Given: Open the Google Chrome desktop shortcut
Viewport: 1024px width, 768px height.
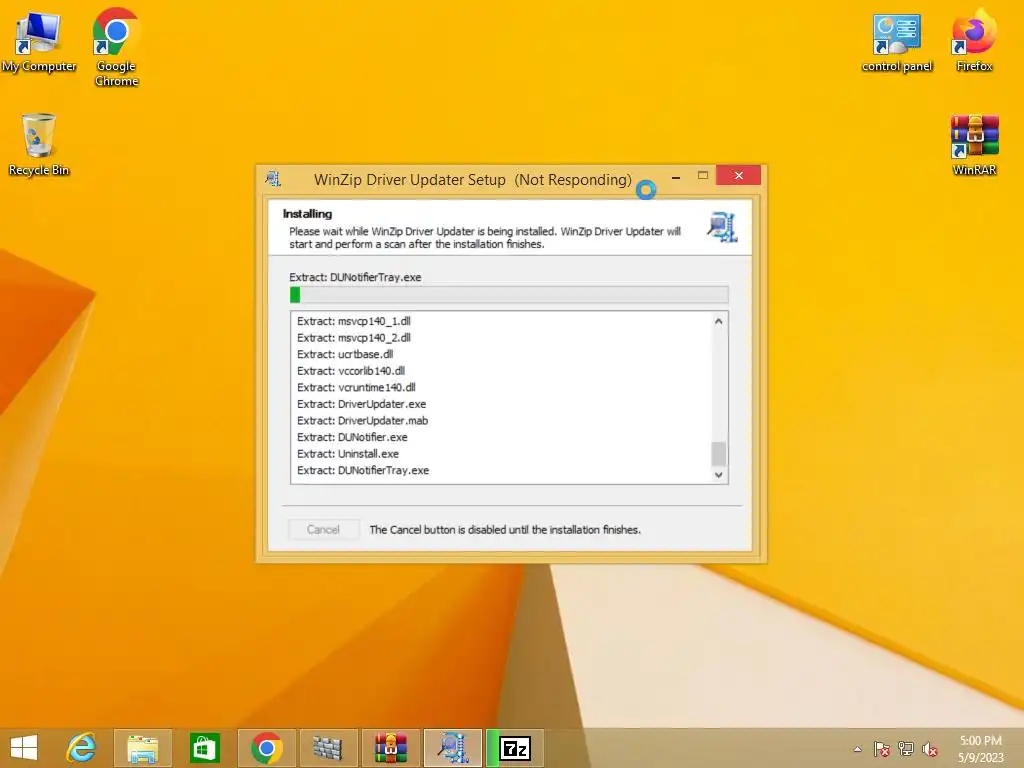Looking at the screenshot, I should (x=116, y=47).
